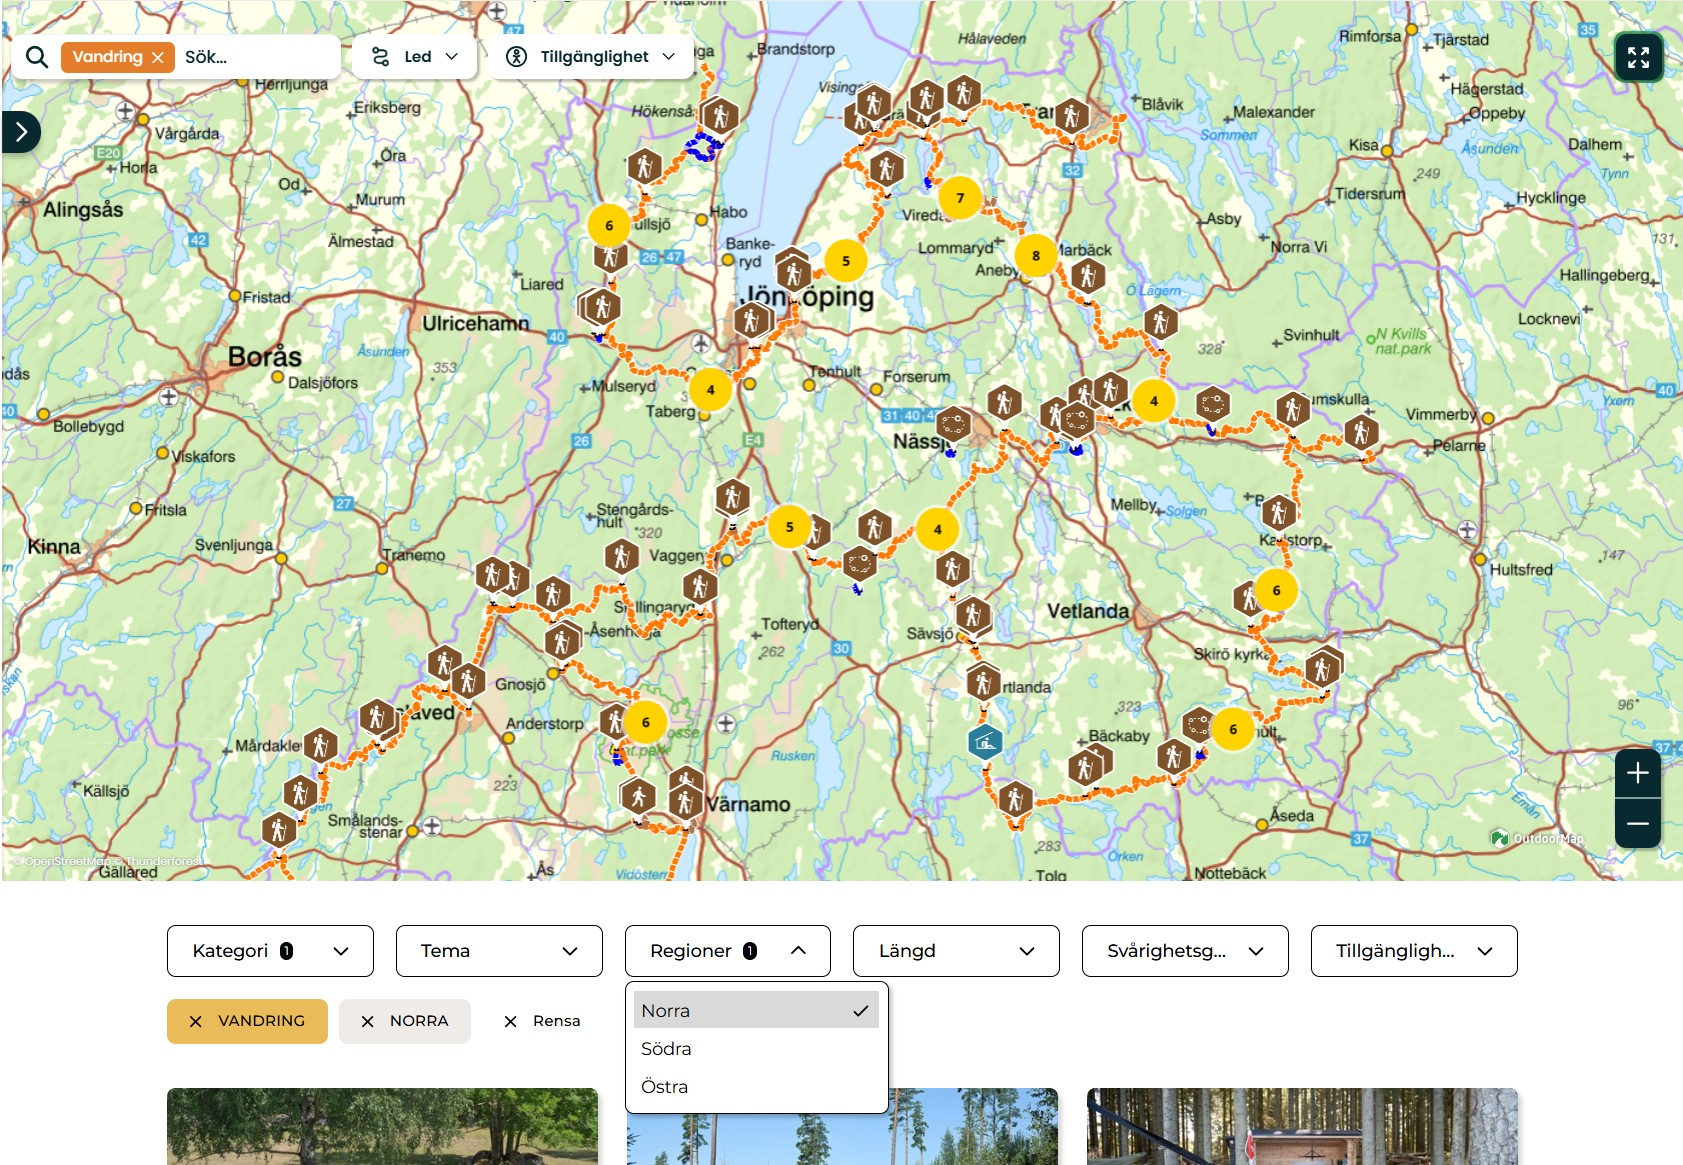Expand the Kategori filter dropdown
This screenshot has width=1683, height=1165.
pyautogui.click(x=270, y=951)
